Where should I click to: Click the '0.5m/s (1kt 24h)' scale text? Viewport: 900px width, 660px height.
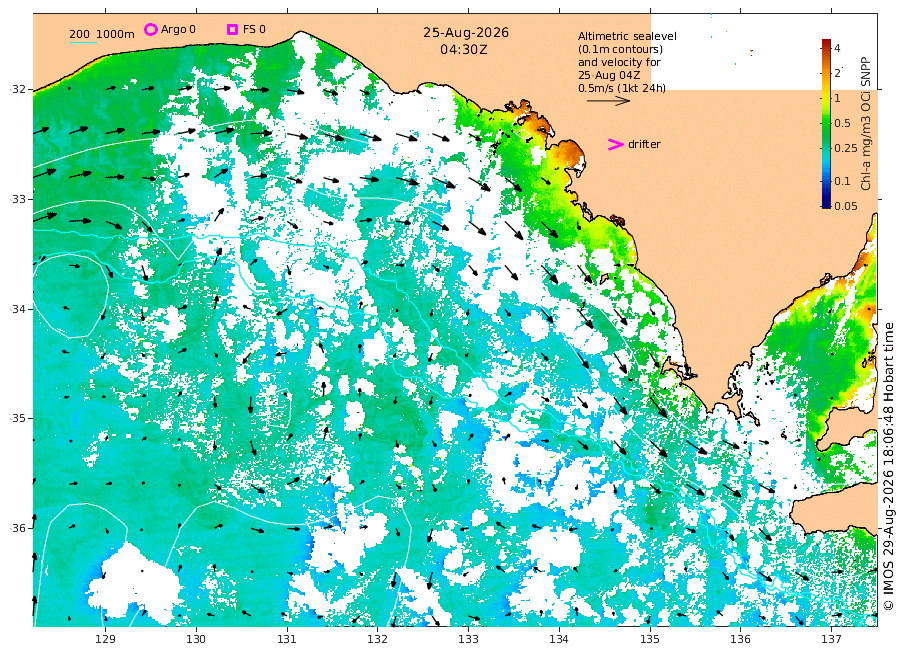[622, 88]
